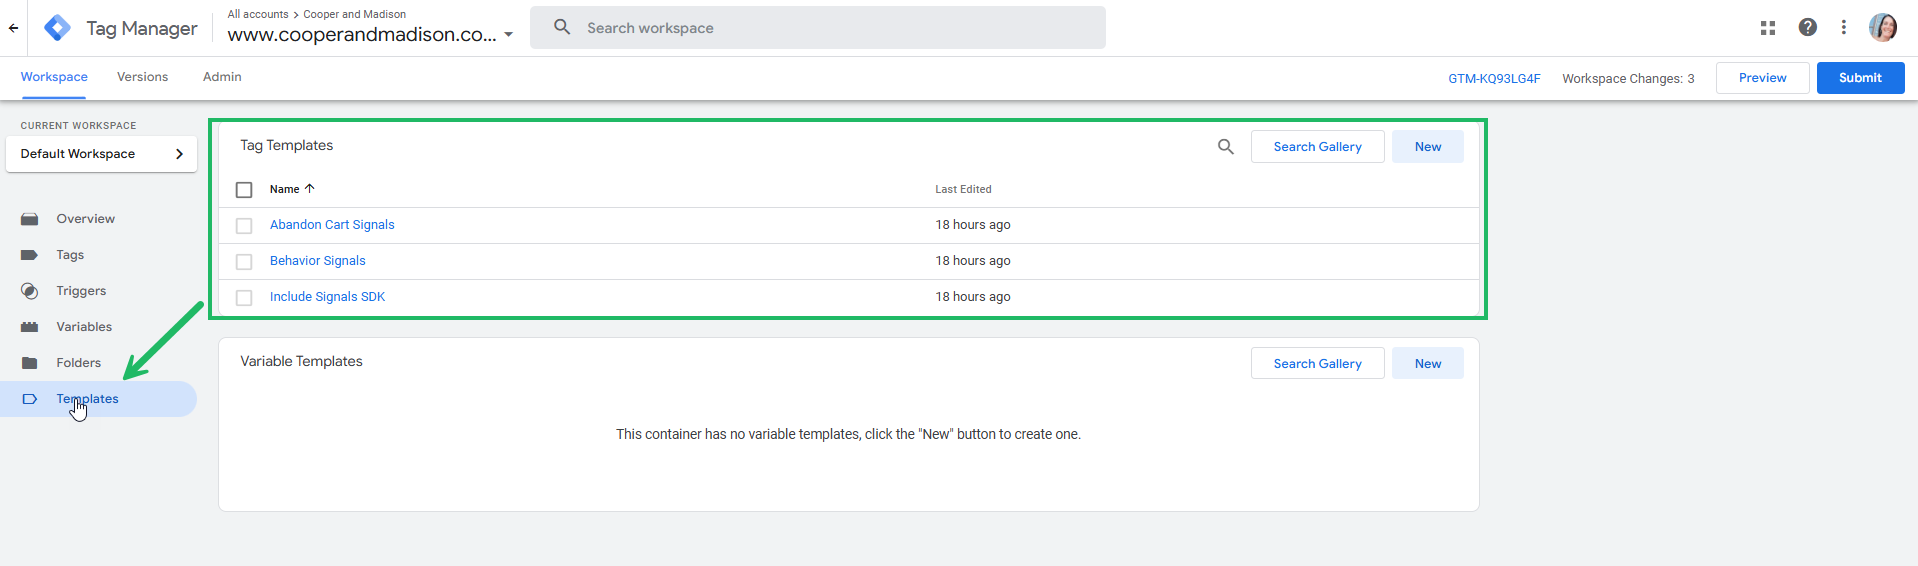The width and height of the screenshot is (1918, 566).
Task: Toggle the select-all checkbox in header
Action: 244,190
